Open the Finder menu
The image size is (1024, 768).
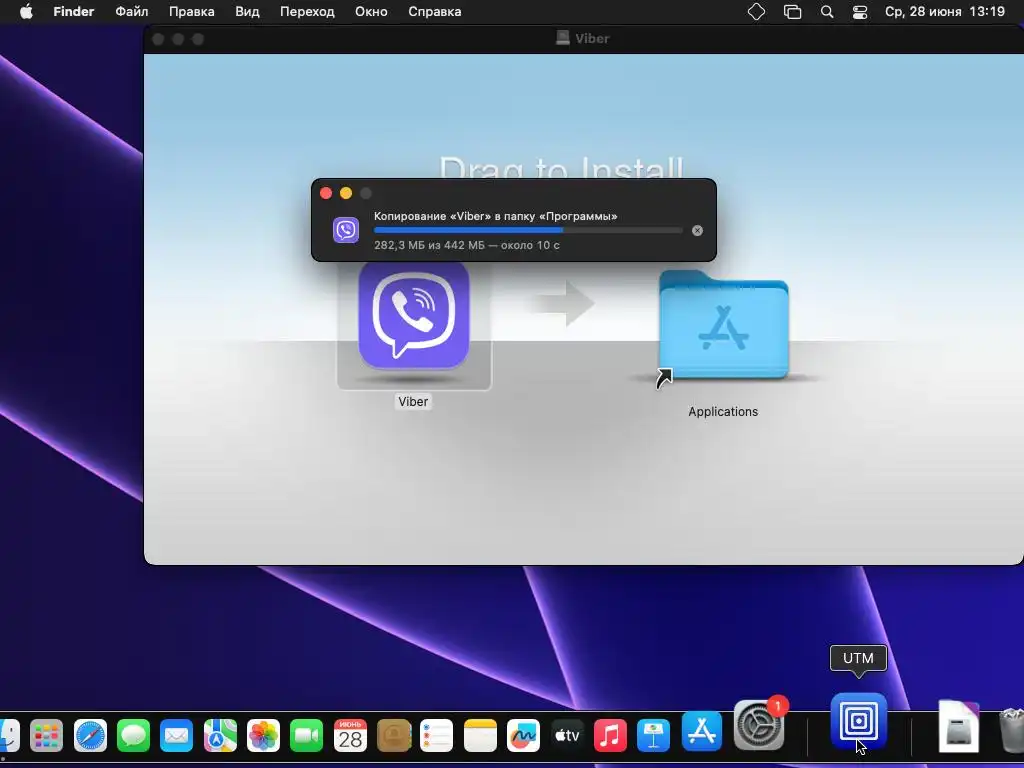(74, 12)
